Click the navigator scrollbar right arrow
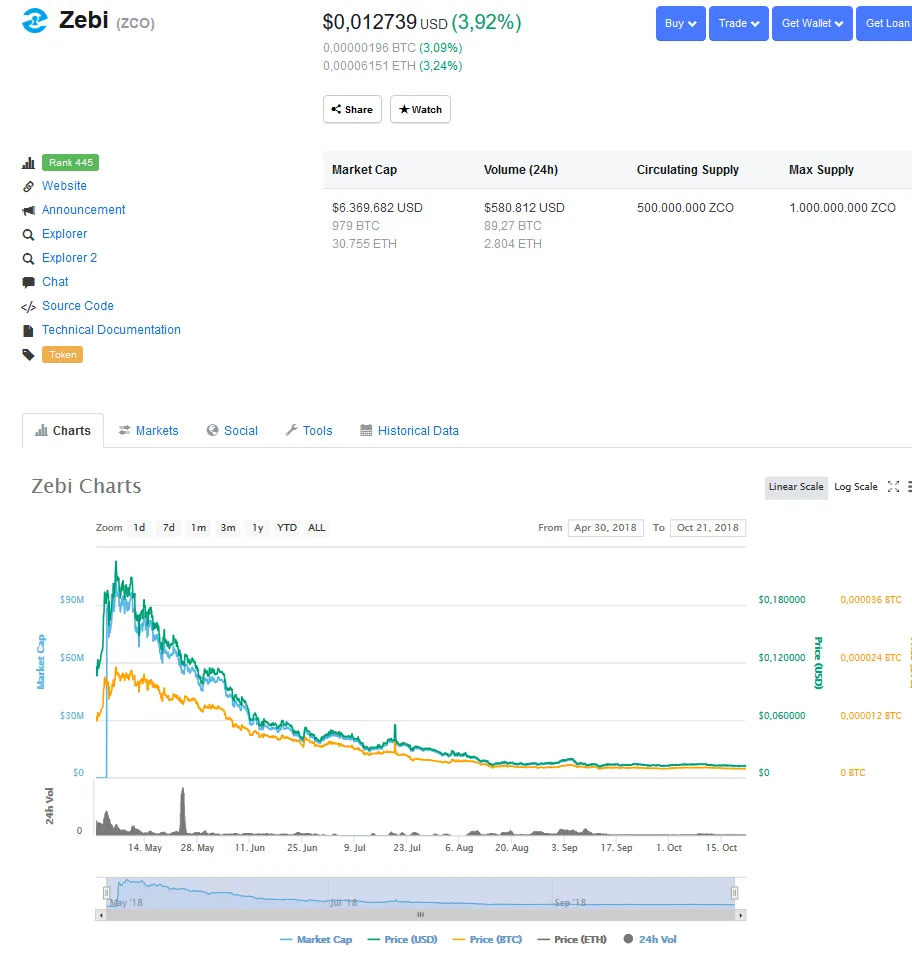The height and width of the screenshot is (953, 912). coord(741,915)
